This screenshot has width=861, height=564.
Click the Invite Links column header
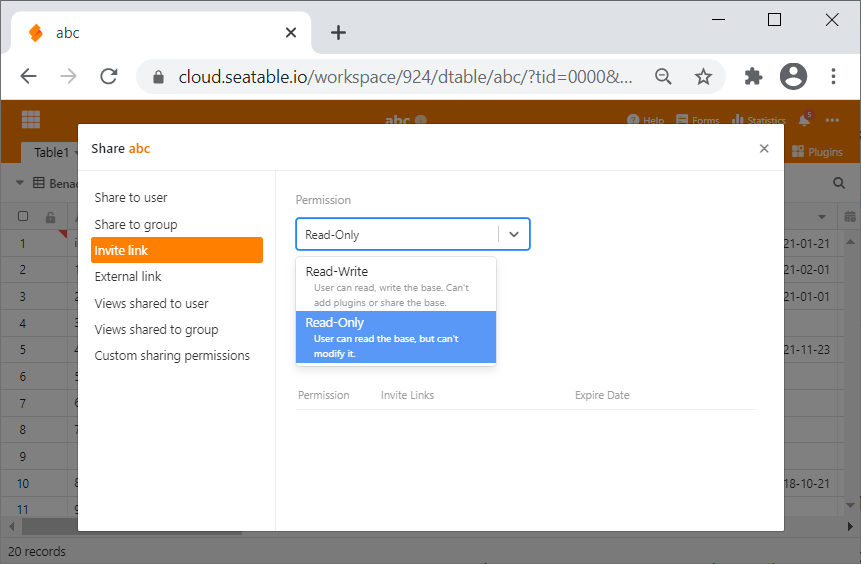pos(407,395)
